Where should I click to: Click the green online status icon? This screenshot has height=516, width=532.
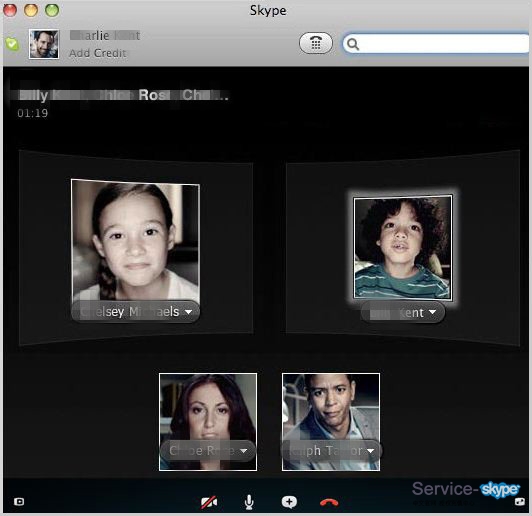(x=12, y=44)
